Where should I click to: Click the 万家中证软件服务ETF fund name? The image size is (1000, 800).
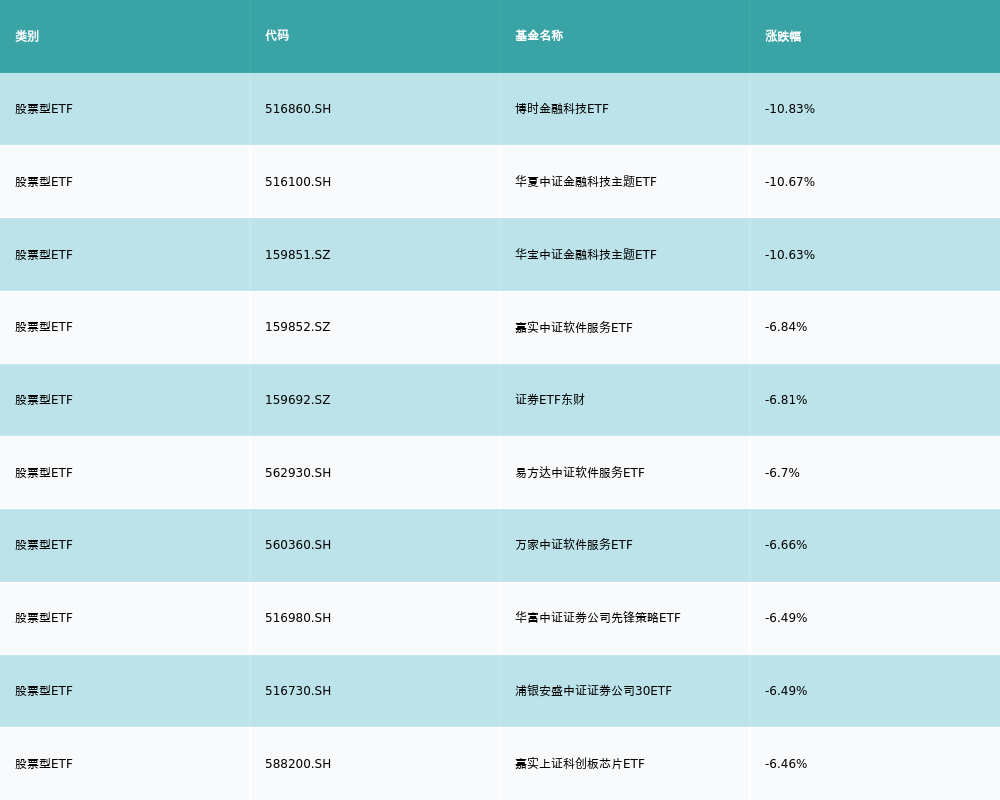tap(574, 545)
